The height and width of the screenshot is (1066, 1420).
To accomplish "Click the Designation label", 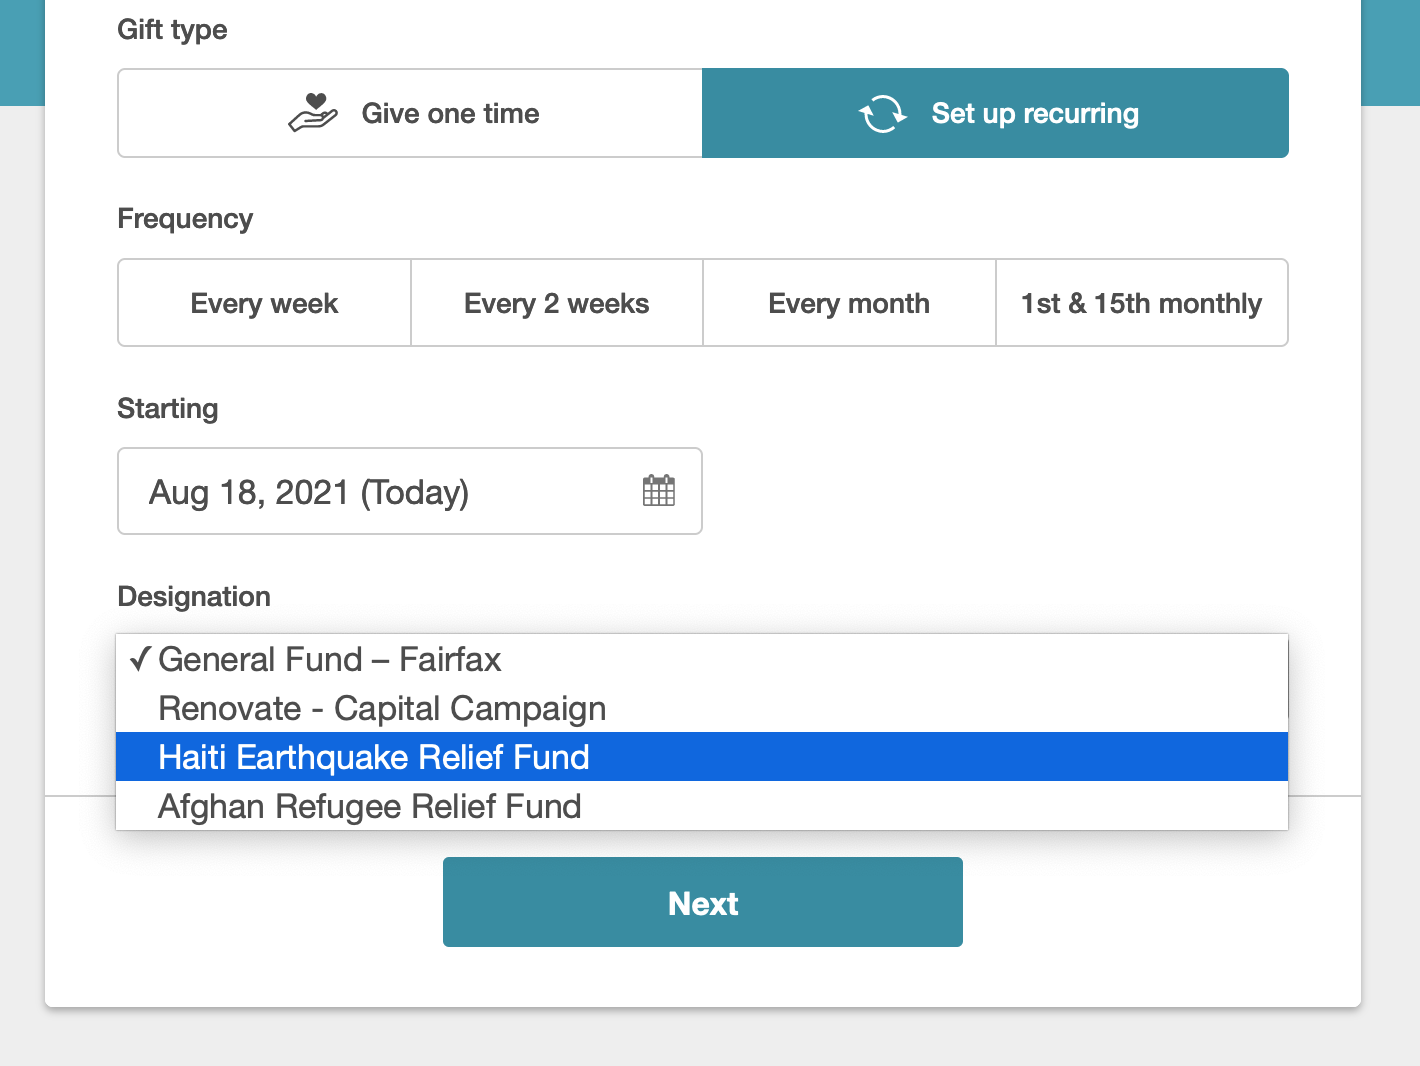I will tap(194, 597).
